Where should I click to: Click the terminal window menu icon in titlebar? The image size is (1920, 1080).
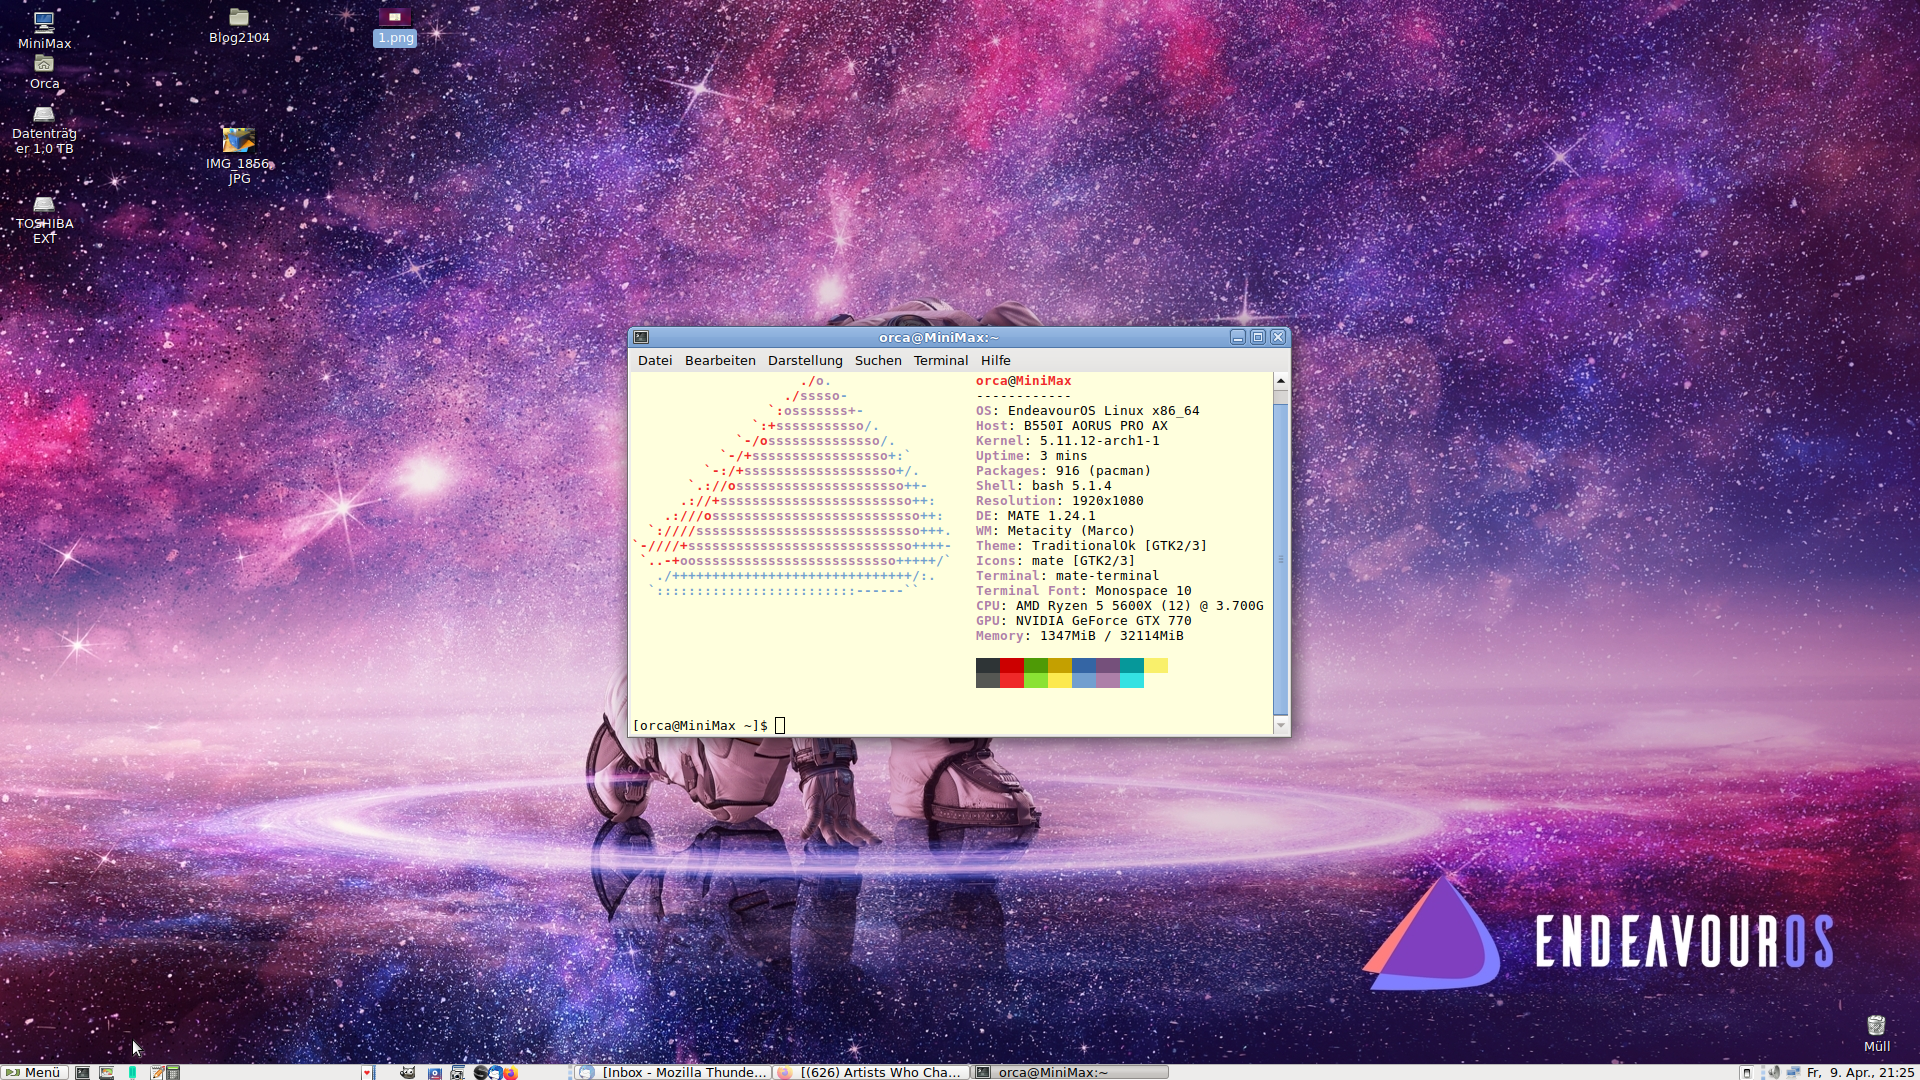click(642, 337)
